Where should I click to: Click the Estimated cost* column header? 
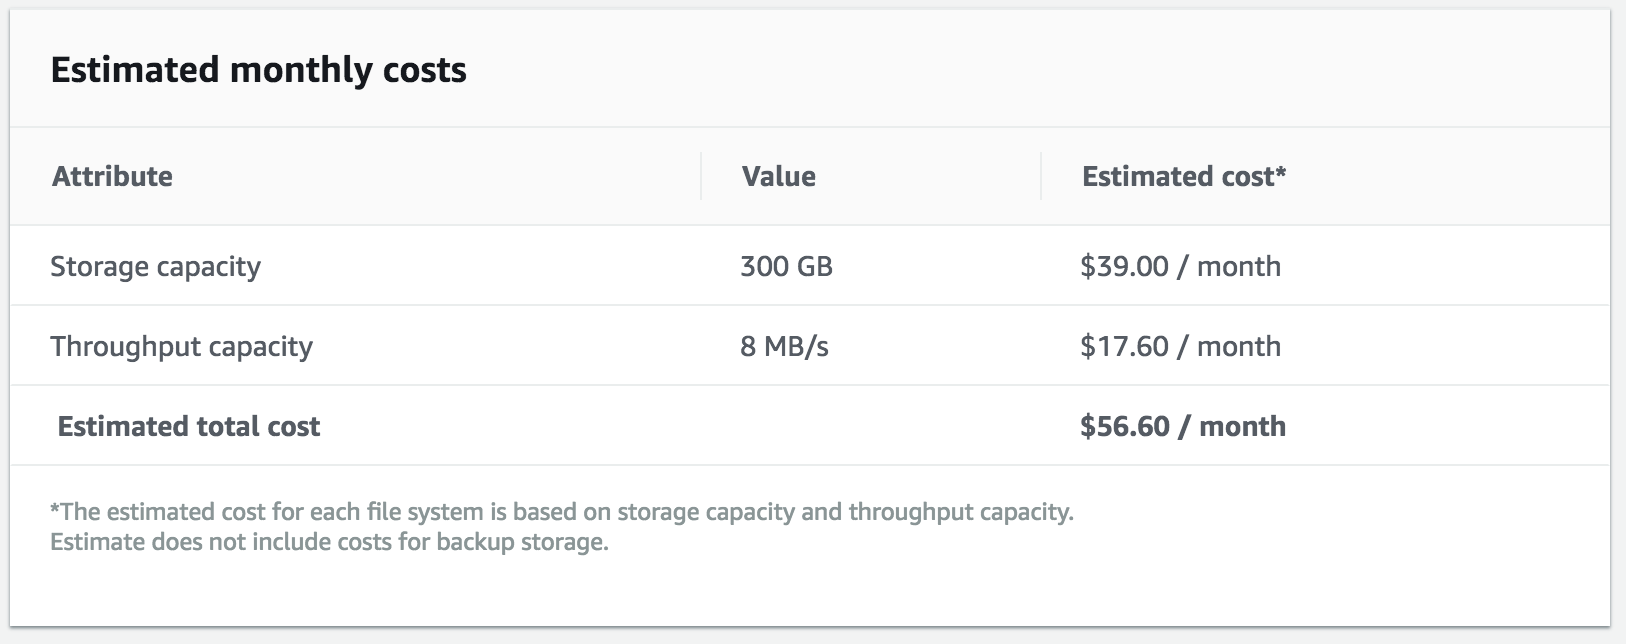point(1184,176)
